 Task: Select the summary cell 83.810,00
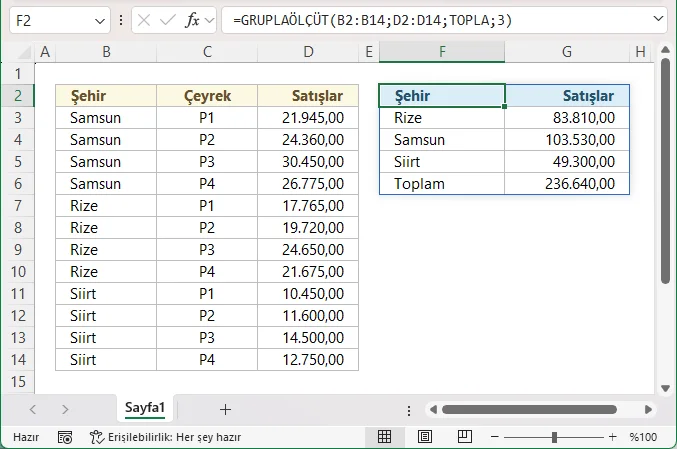click(567, 117)
